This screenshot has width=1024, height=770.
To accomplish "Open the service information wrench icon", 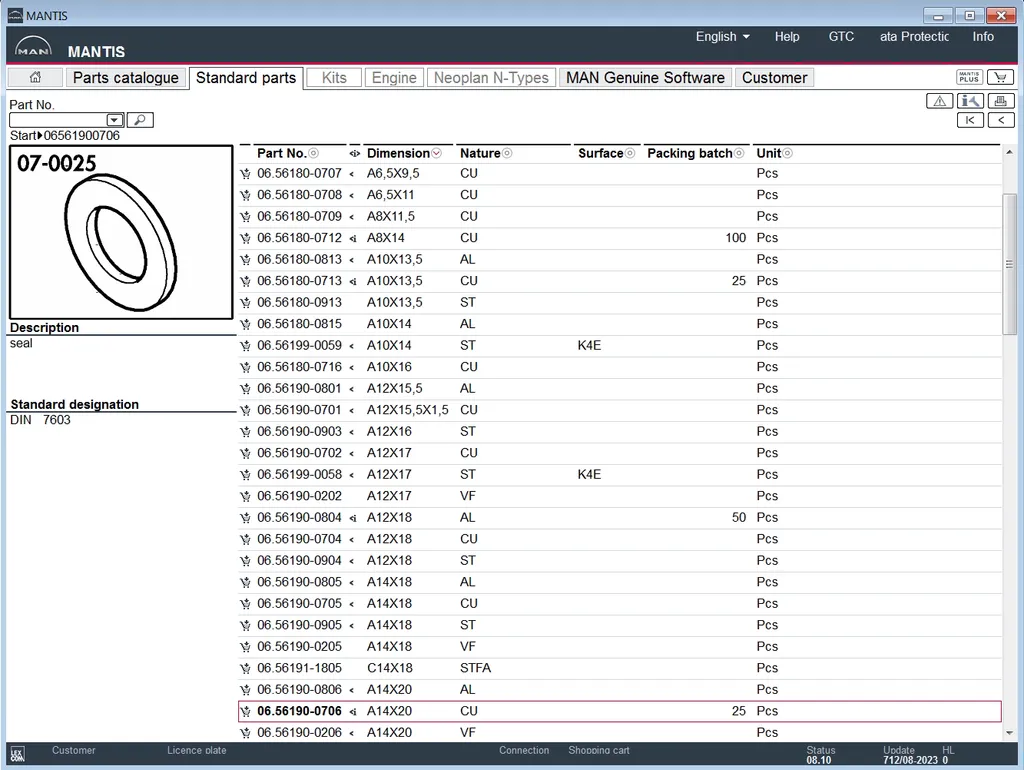I will 970,101.
